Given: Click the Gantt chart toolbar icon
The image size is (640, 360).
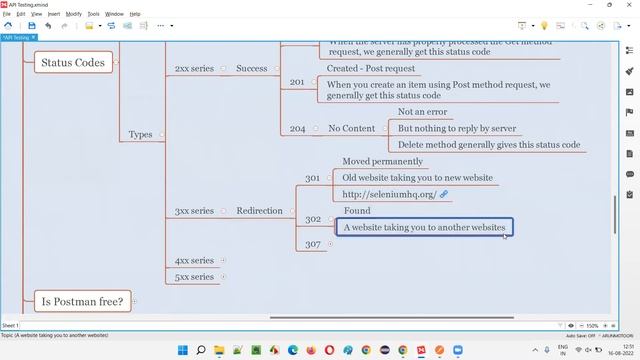Looking at the screenshot, I should coord(560,26).
